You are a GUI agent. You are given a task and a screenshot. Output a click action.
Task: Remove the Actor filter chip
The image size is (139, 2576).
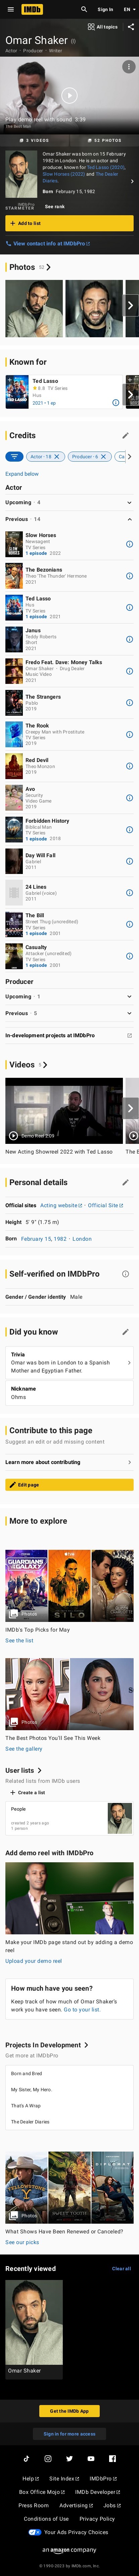(57, 456)
